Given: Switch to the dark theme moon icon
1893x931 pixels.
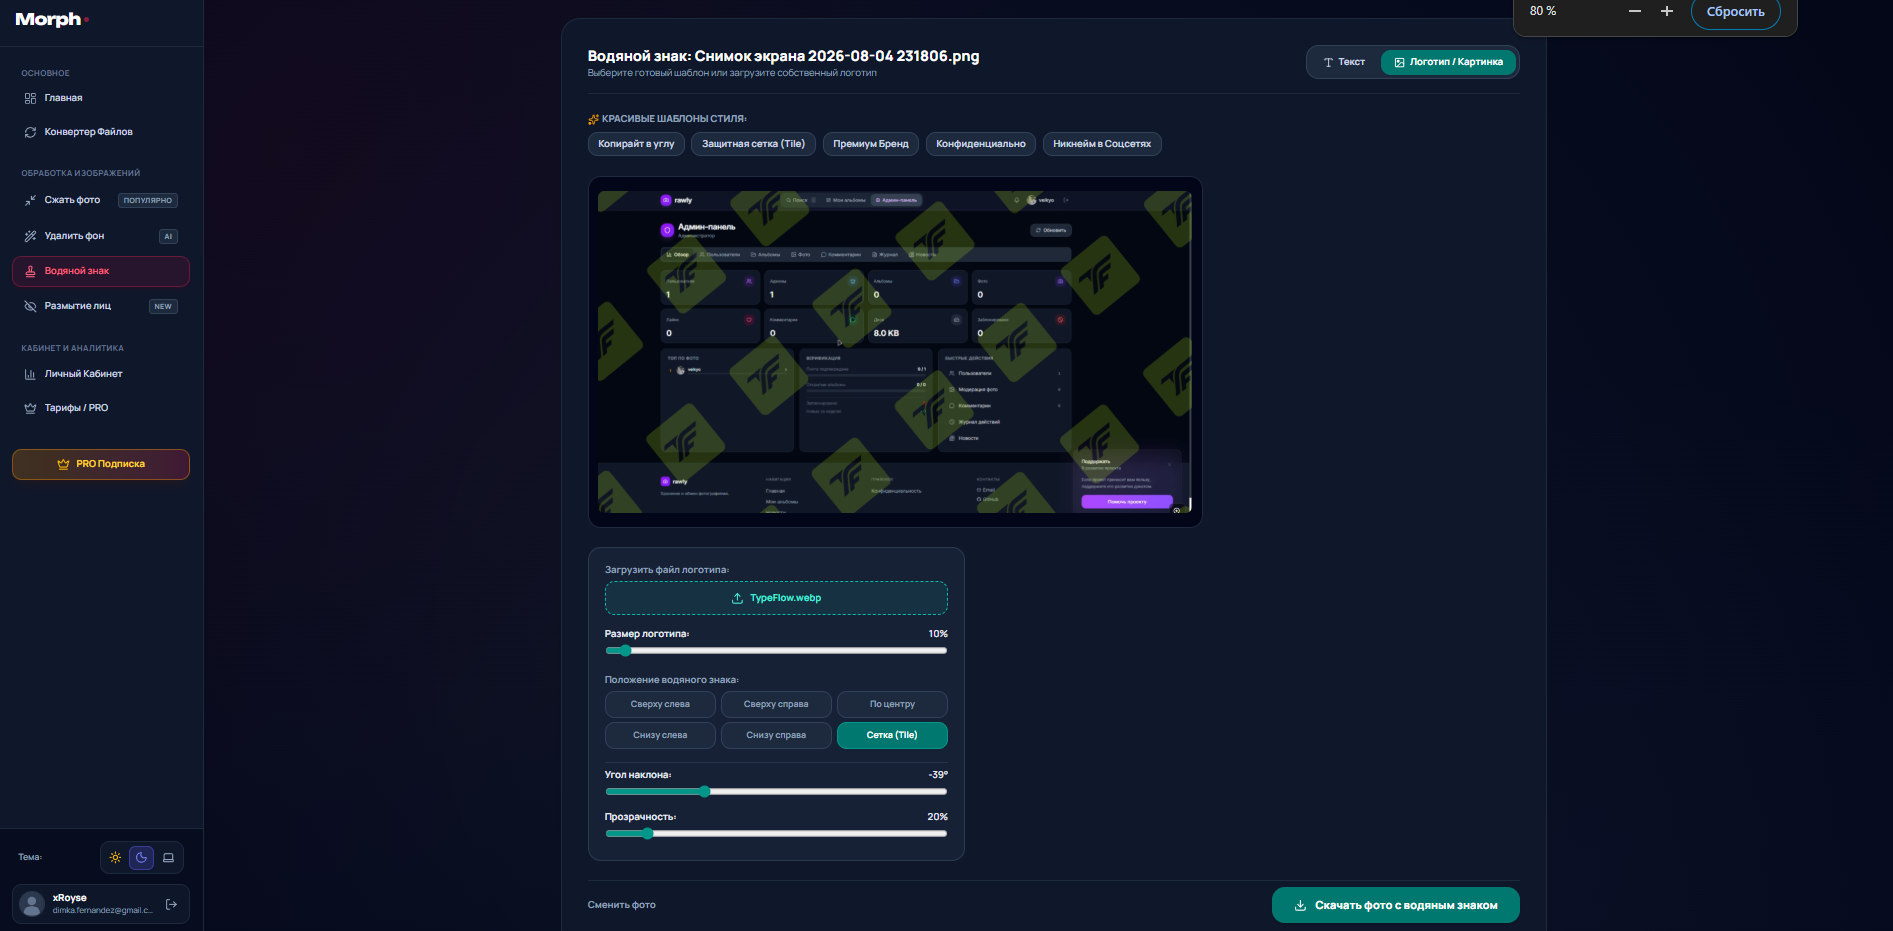Looking at the screenshot, I should (141, 857).
